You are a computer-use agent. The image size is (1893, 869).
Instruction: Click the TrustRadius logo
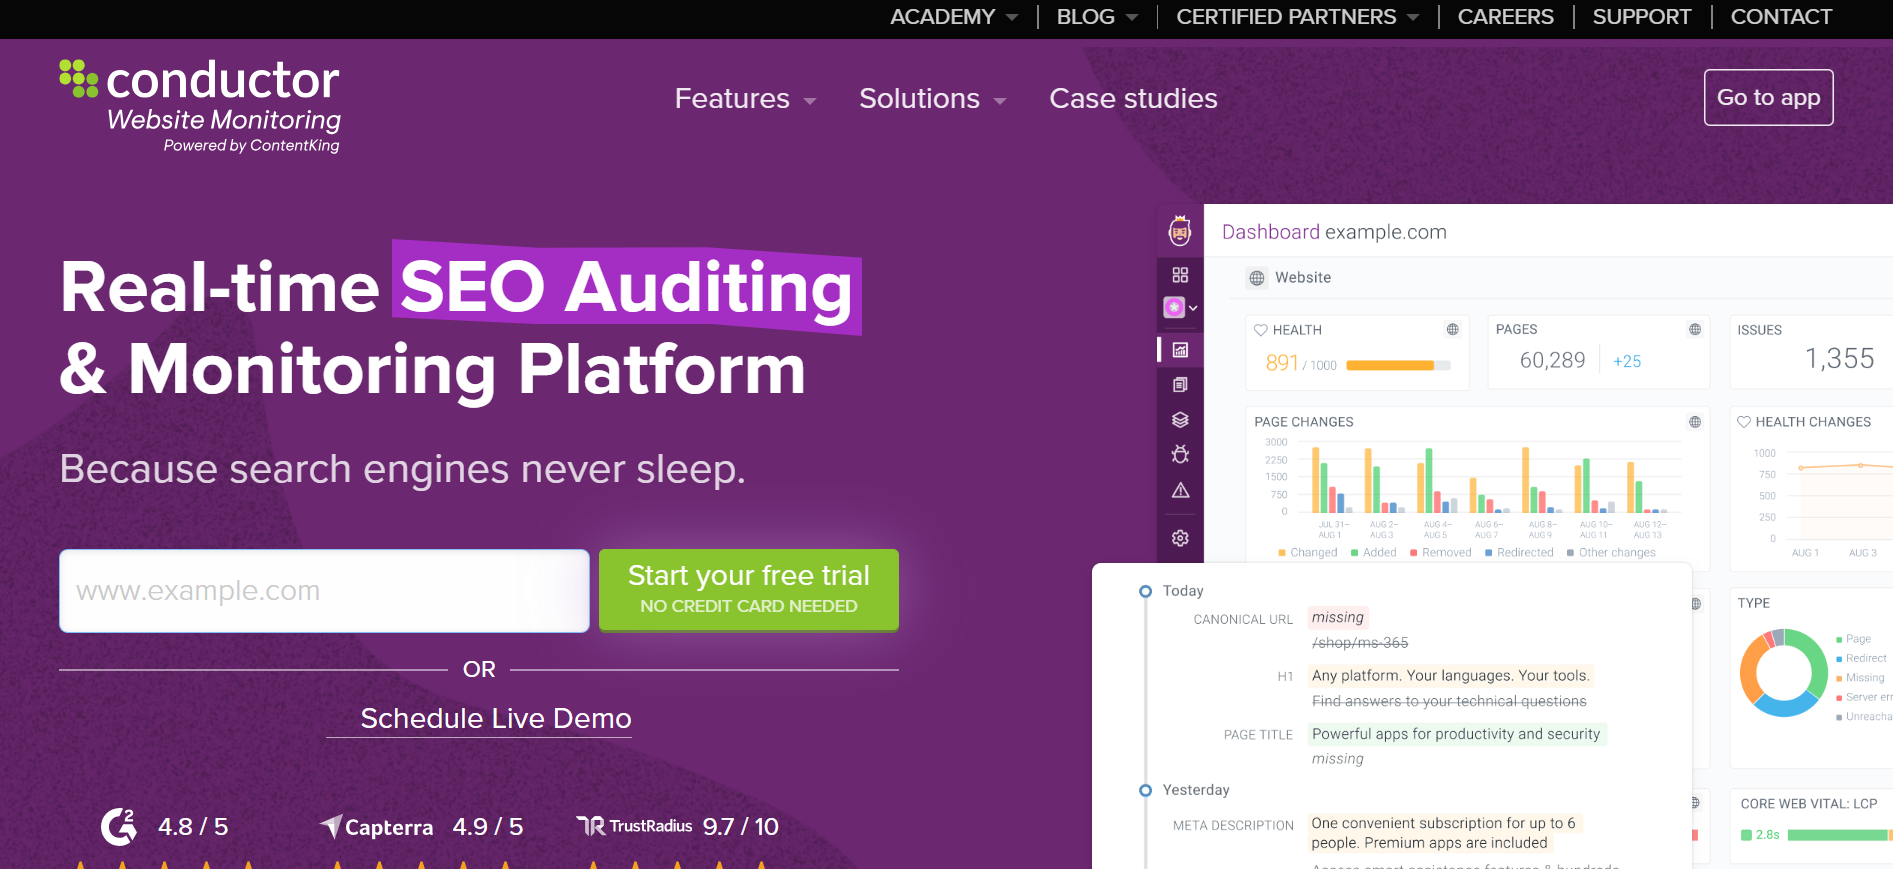click(x=634, y=826)
